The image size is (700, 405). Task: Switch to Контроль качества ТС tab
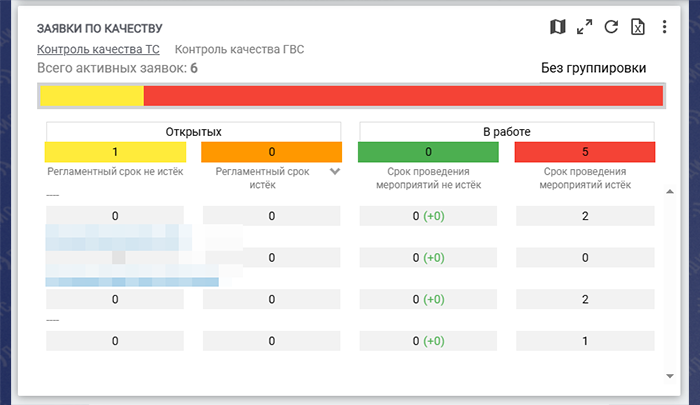pos(97,49)
